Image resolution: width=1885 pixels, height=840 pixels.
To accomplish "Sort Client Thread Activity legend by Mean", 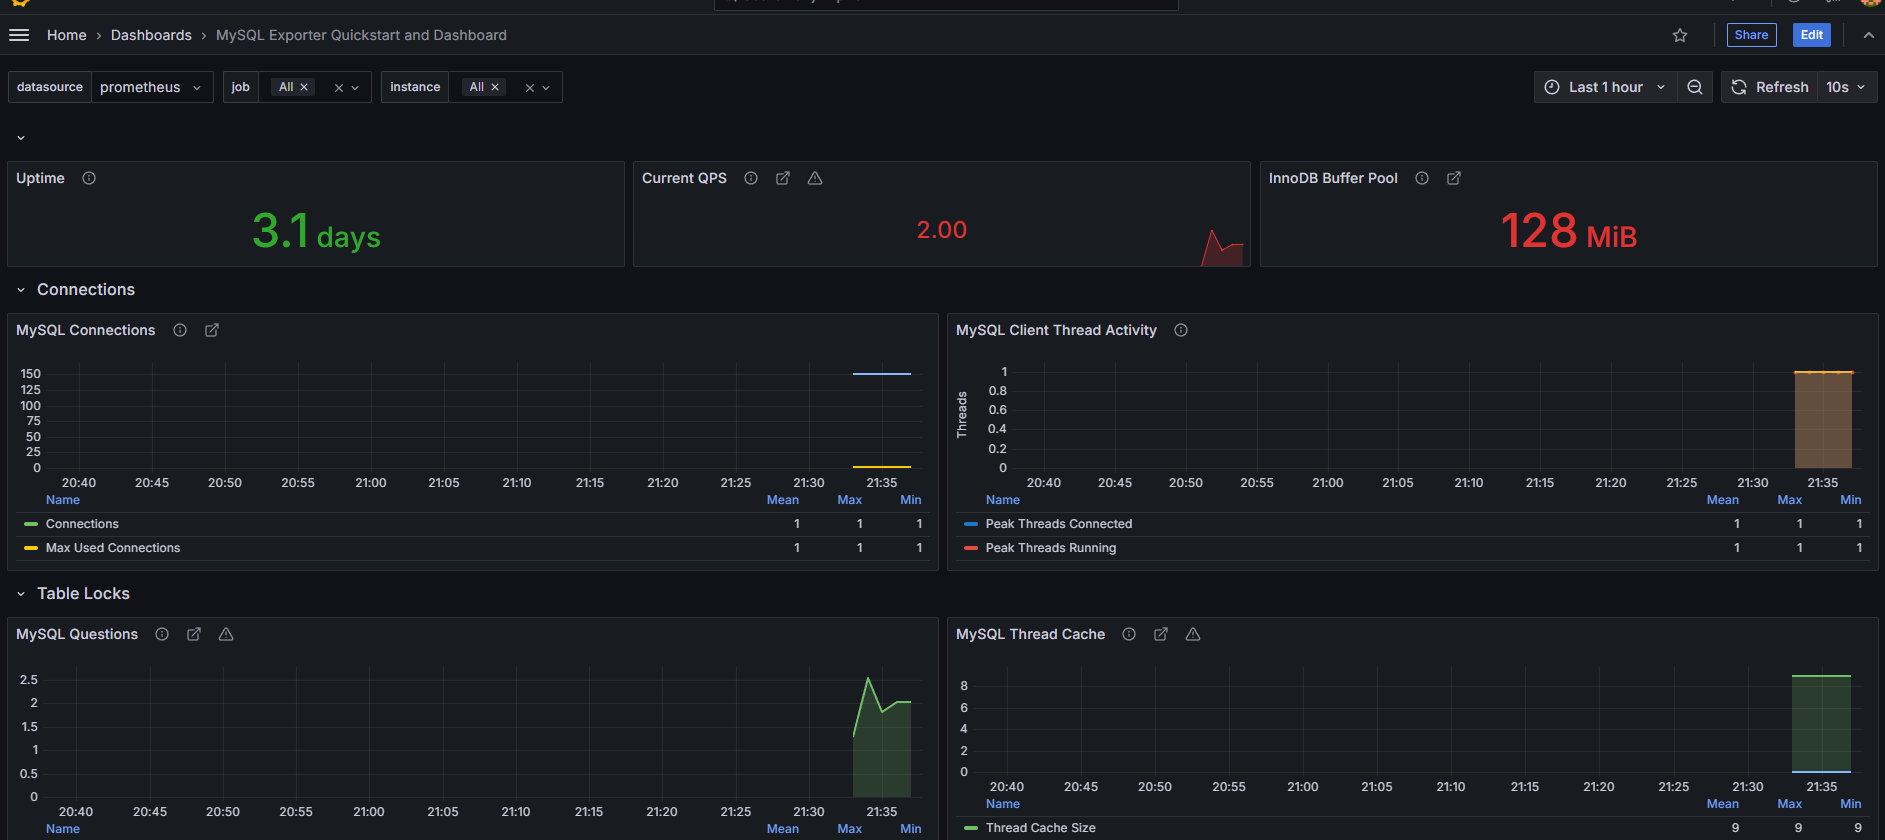I will coord(1723,500).
